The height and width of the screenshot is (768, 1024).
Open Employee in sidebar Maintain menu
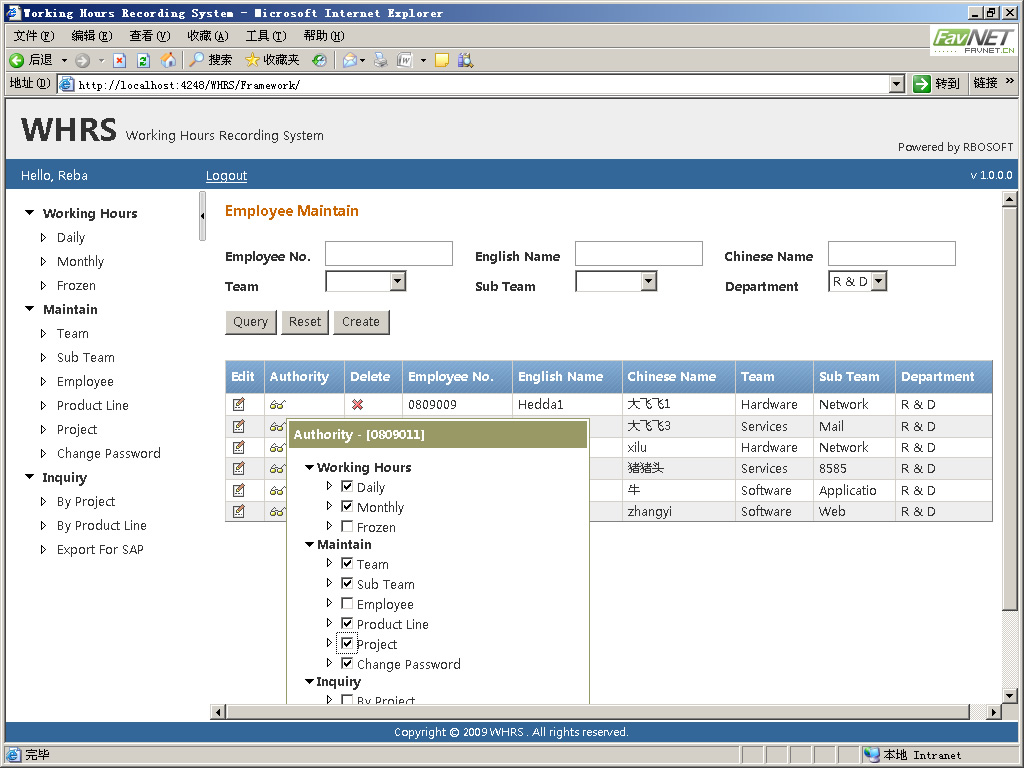(85, 381)
